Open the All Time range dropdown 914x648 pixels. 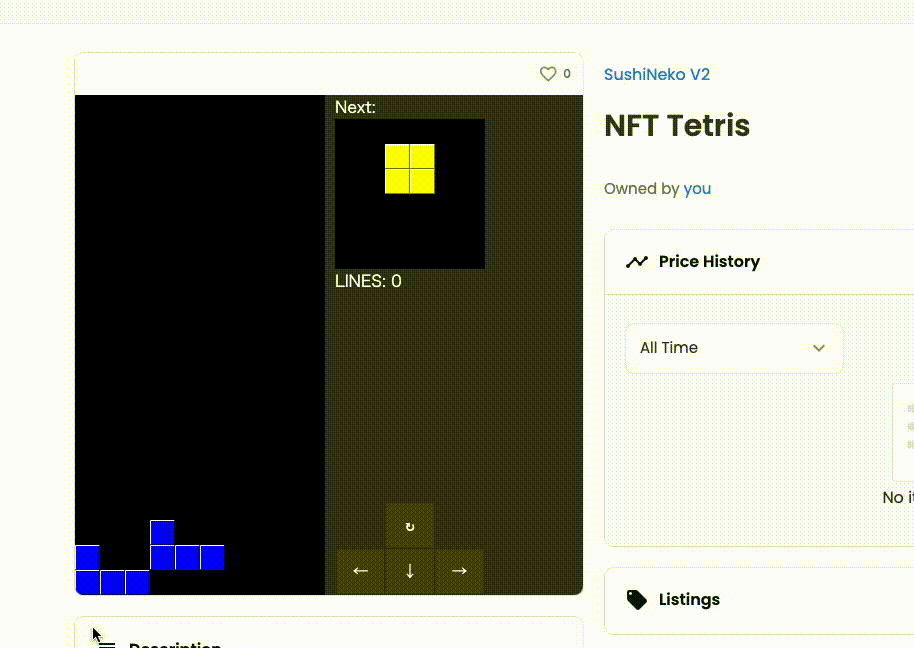(734, 348)
